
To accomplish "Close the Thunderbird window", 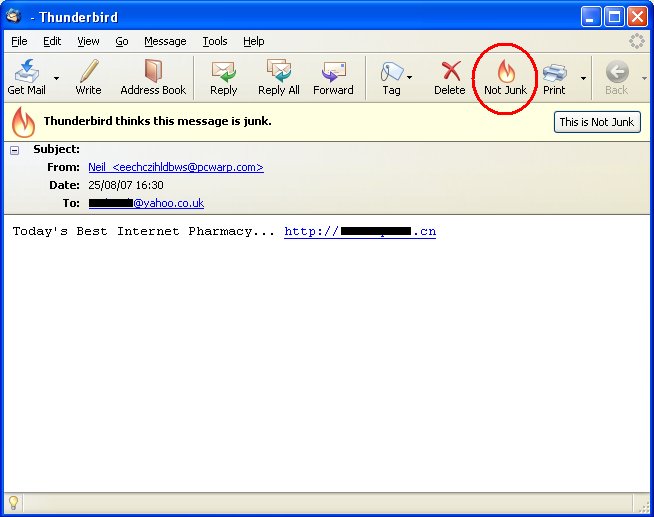I will click(637, 17).
